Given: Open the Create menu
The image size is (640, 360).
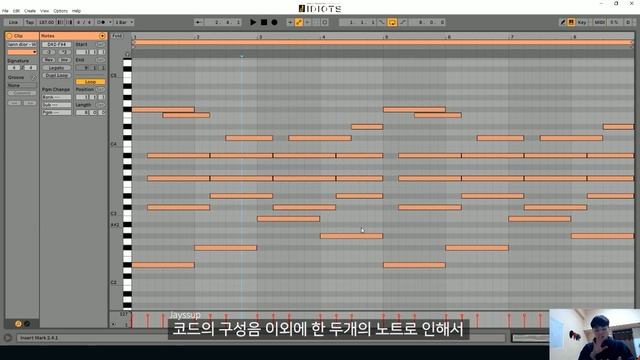Looking at the screenshot, I should 30,11.
